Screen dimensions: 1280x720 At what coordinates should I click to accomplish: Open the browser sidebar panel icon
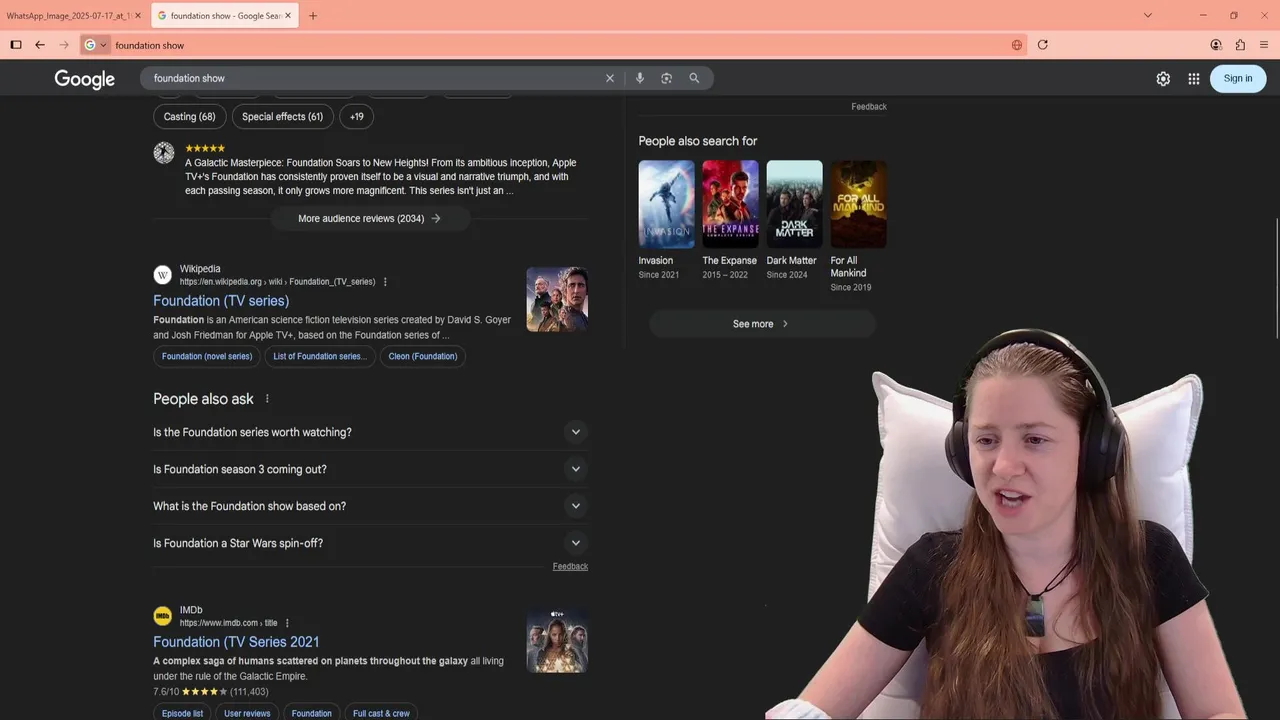[x=16, y=45]
